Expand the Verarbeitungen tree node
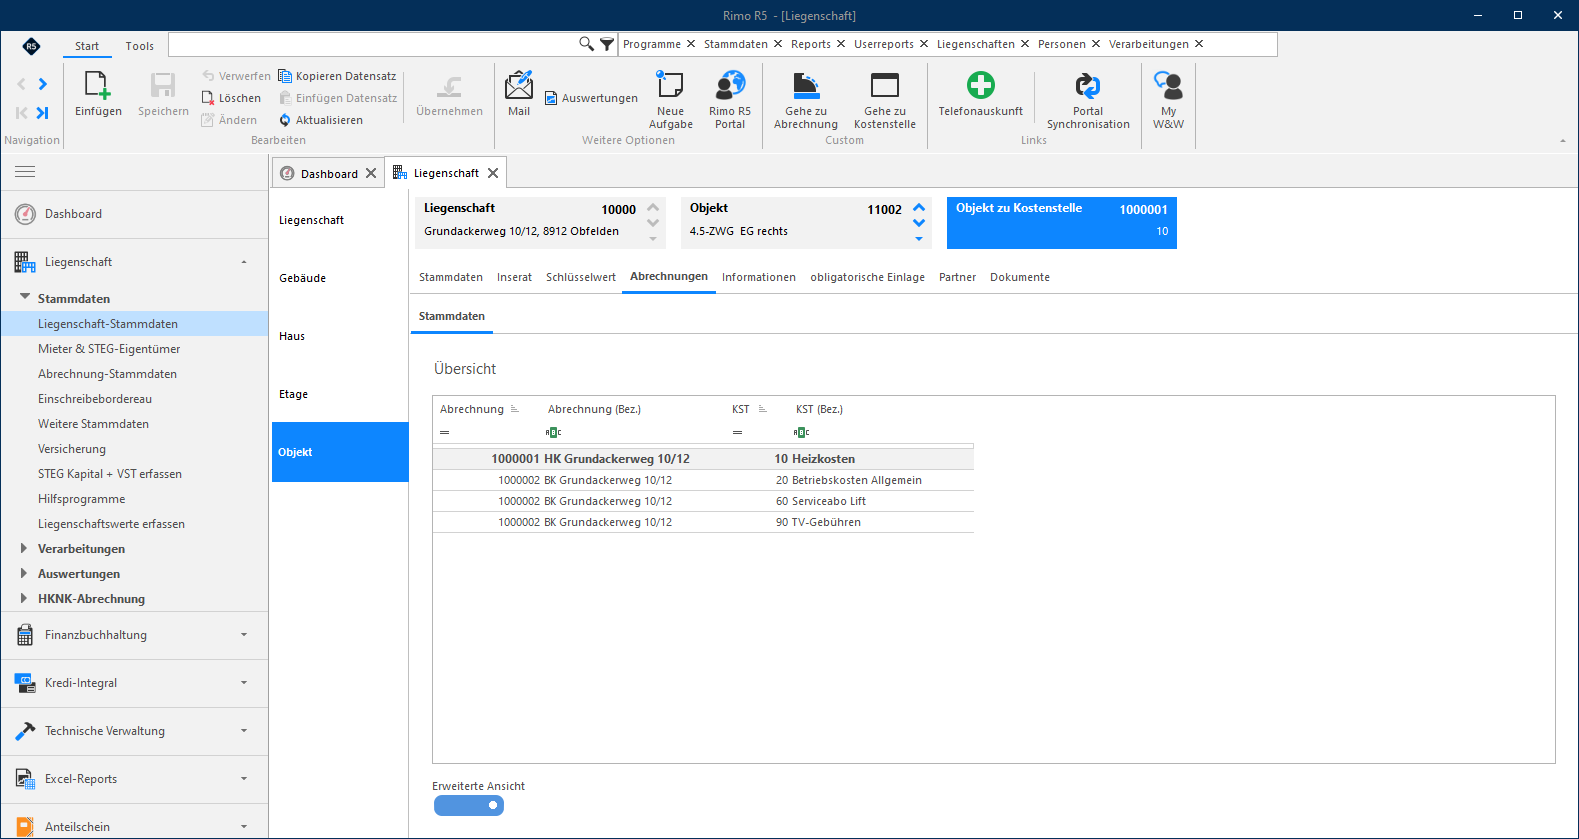Screen dimensions: 1579x839 click(24, 549)
